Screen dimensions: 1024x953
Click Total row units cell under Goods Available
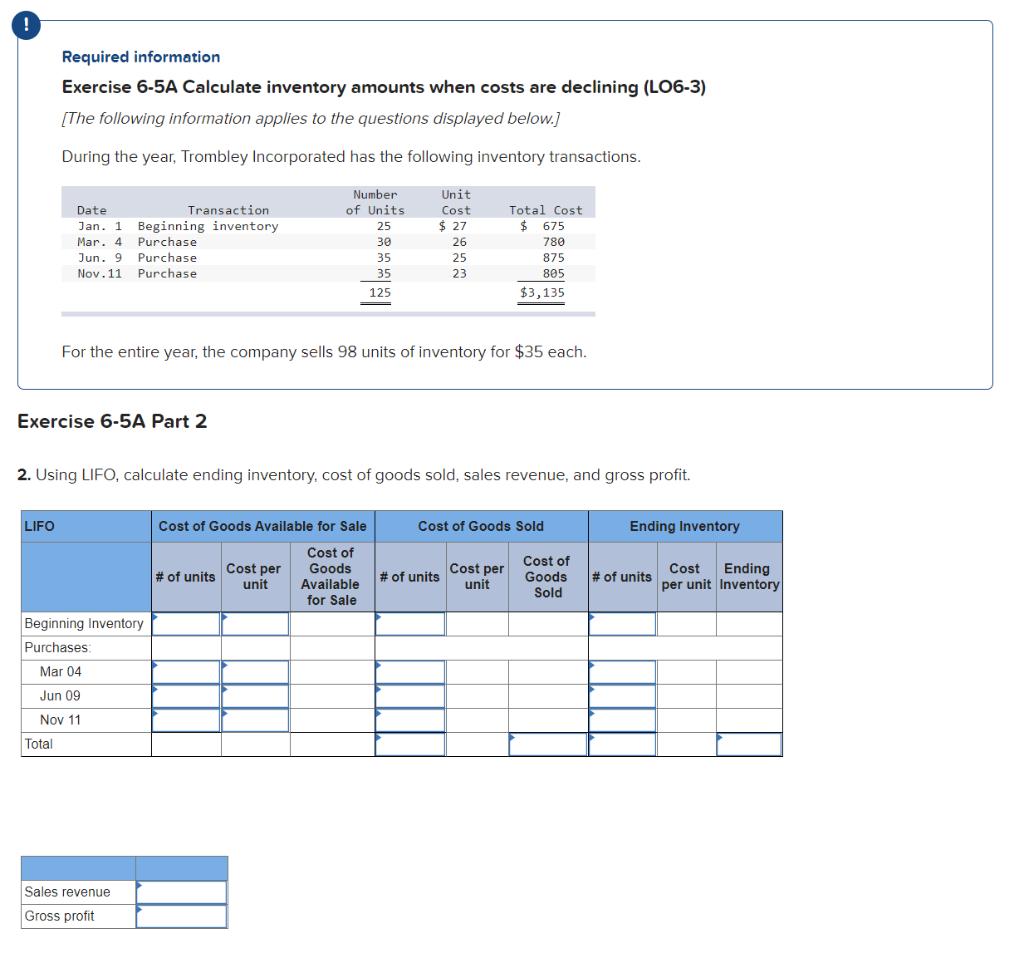pyautogui.click(x=186, y=743)
